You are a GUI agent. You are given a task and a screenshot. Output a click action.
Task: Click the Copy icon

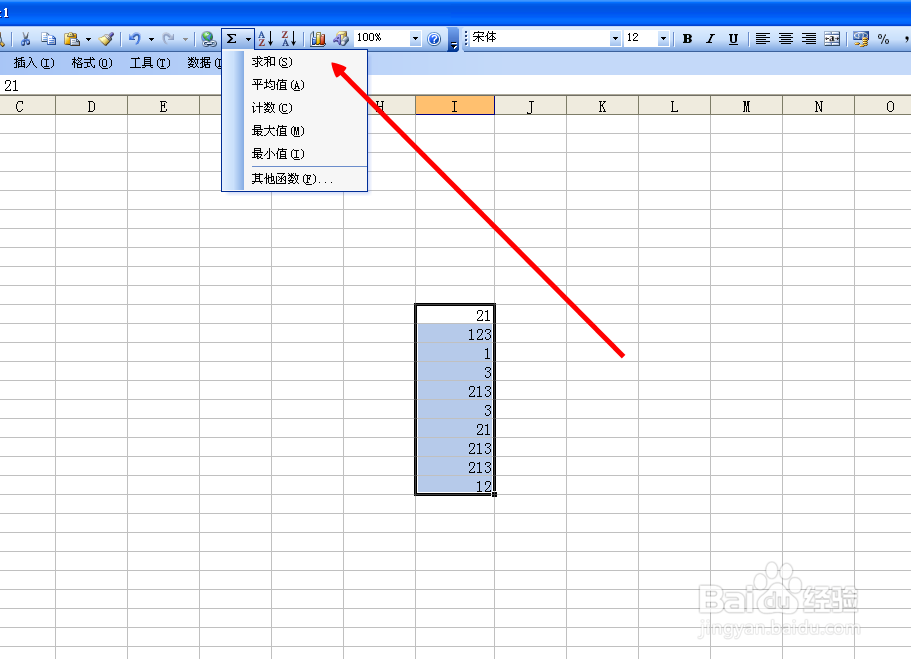coord(48,39)
